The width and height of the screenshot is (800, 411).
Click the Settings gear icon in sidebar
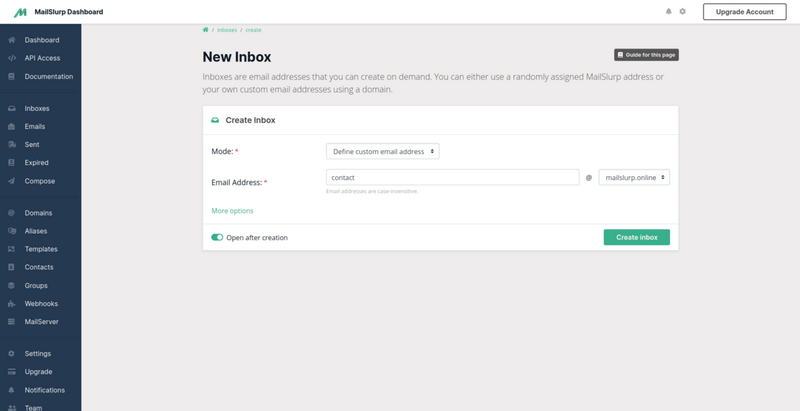[12, 353]
